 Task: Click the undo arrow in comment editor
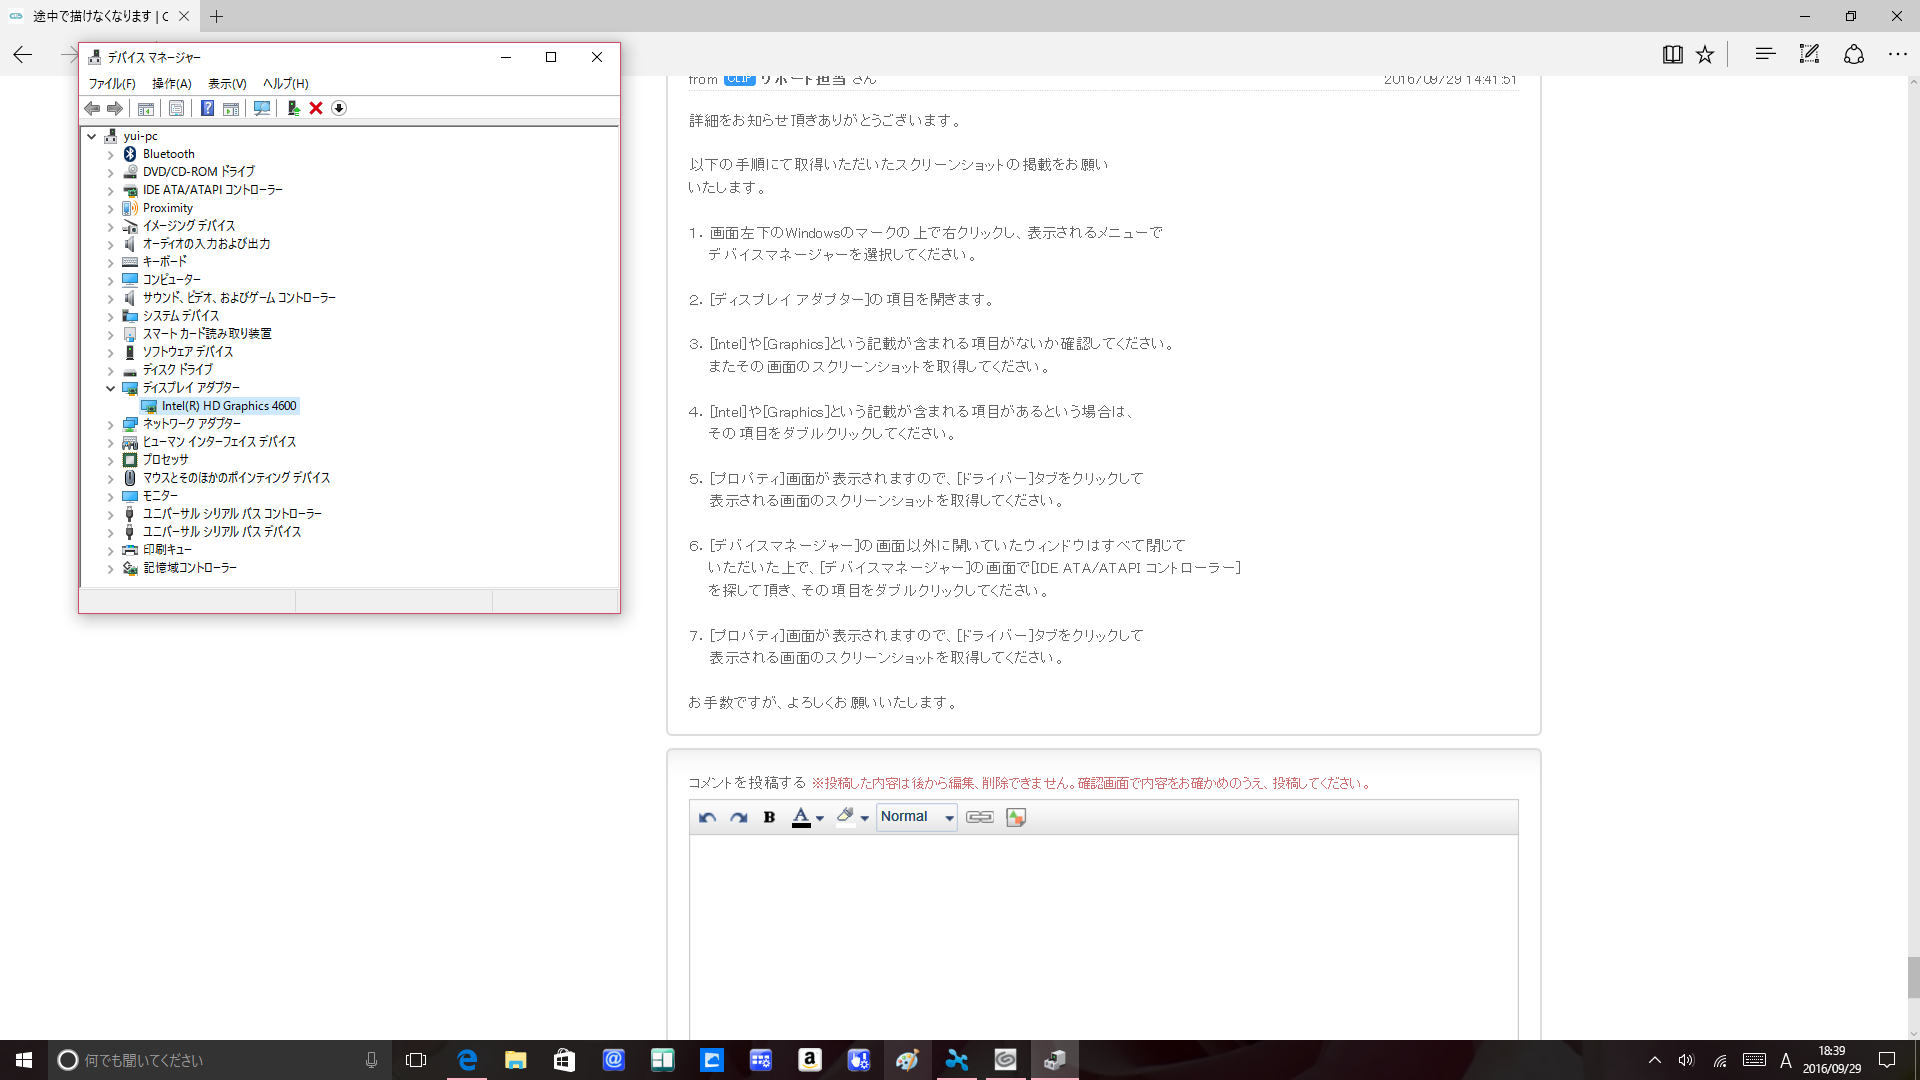tap(707, 817)
